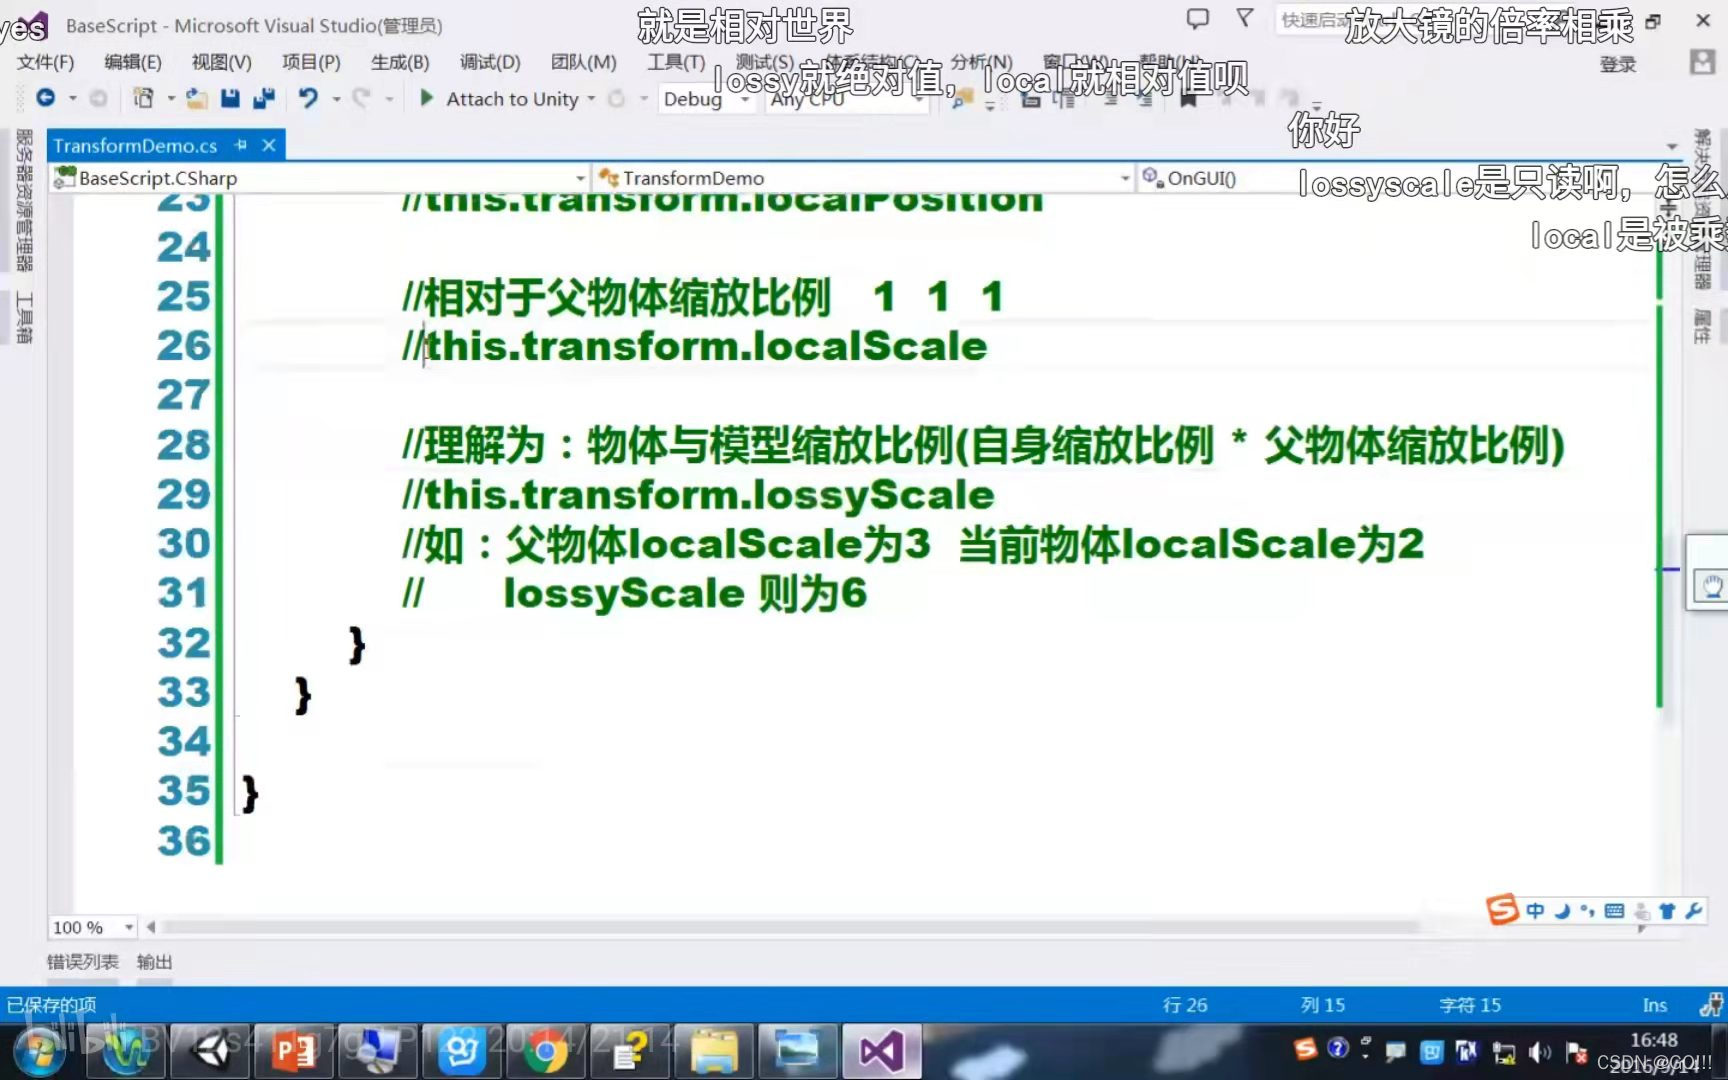
Task: Open the 工具(T) menu
Action: [676, 62]
